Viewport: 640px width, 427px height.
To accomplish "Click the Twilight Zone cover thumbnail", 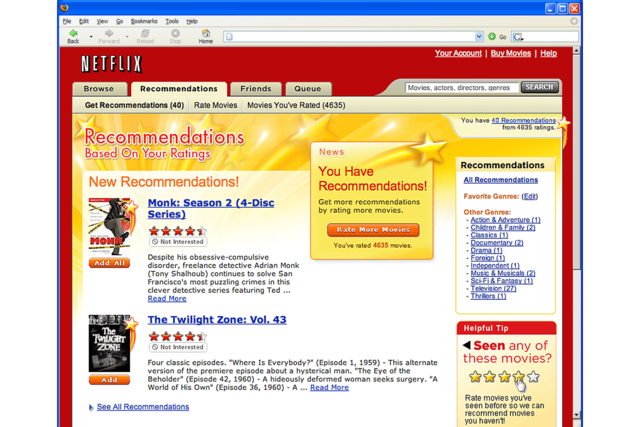I will coord(109,343).
